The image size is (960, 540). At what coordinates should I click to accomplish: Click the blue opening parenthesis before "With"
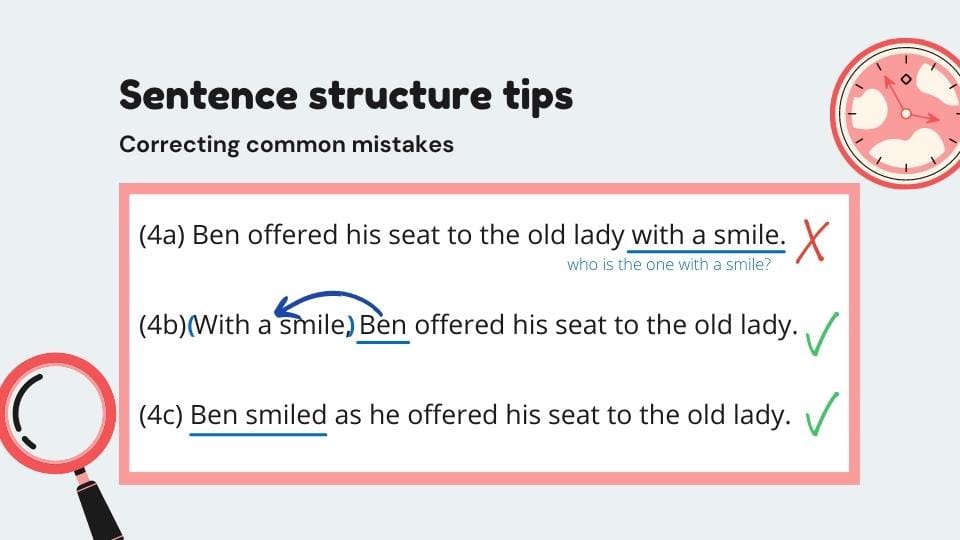coord(193,325)
